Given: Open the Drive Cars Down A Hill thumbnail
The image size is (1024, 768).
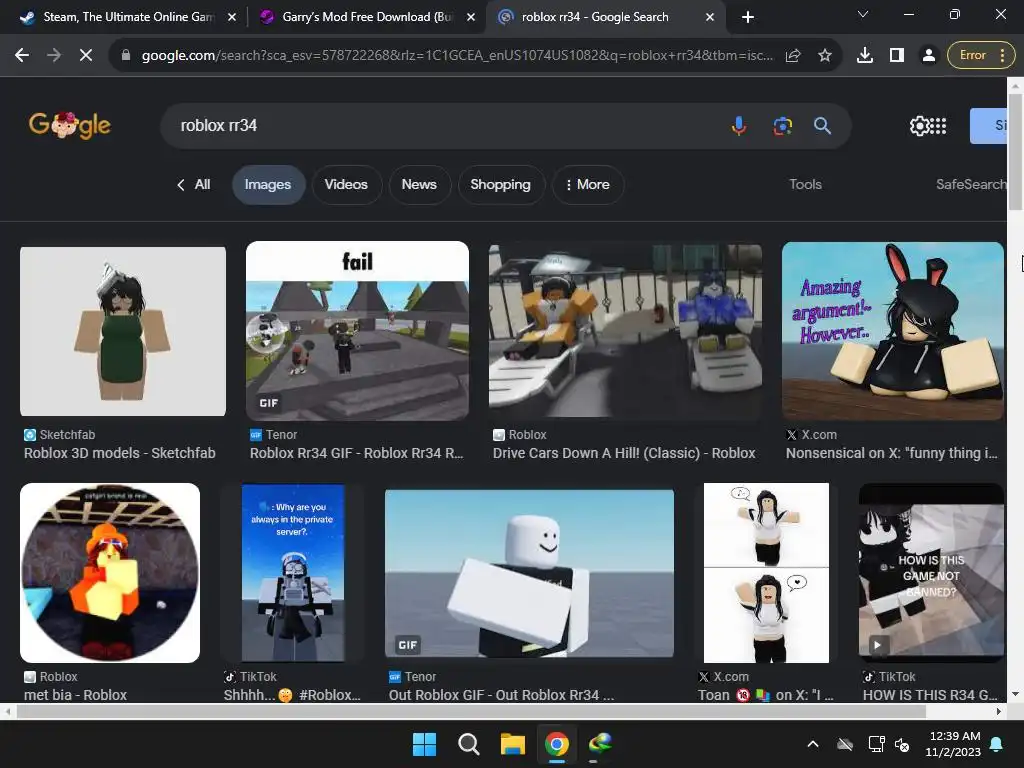Looking at the screenshot, I should click(625, 331).
